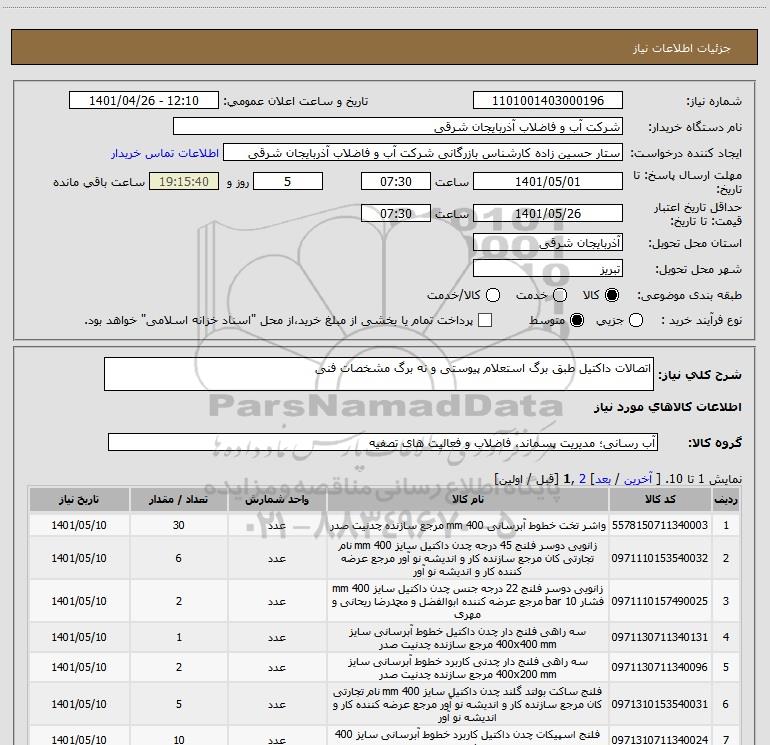This screenshot has height=745, width=770.
Task: Choose جزیی purchase type radio
Action: 635,320
